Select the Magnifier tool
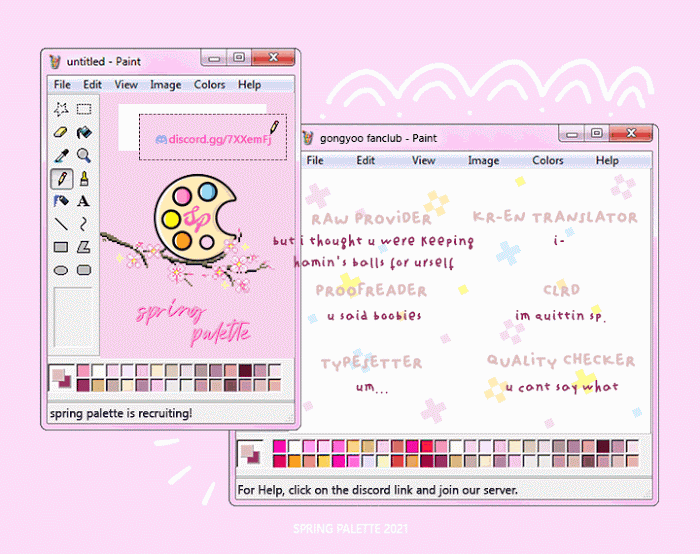 (85, 155)
